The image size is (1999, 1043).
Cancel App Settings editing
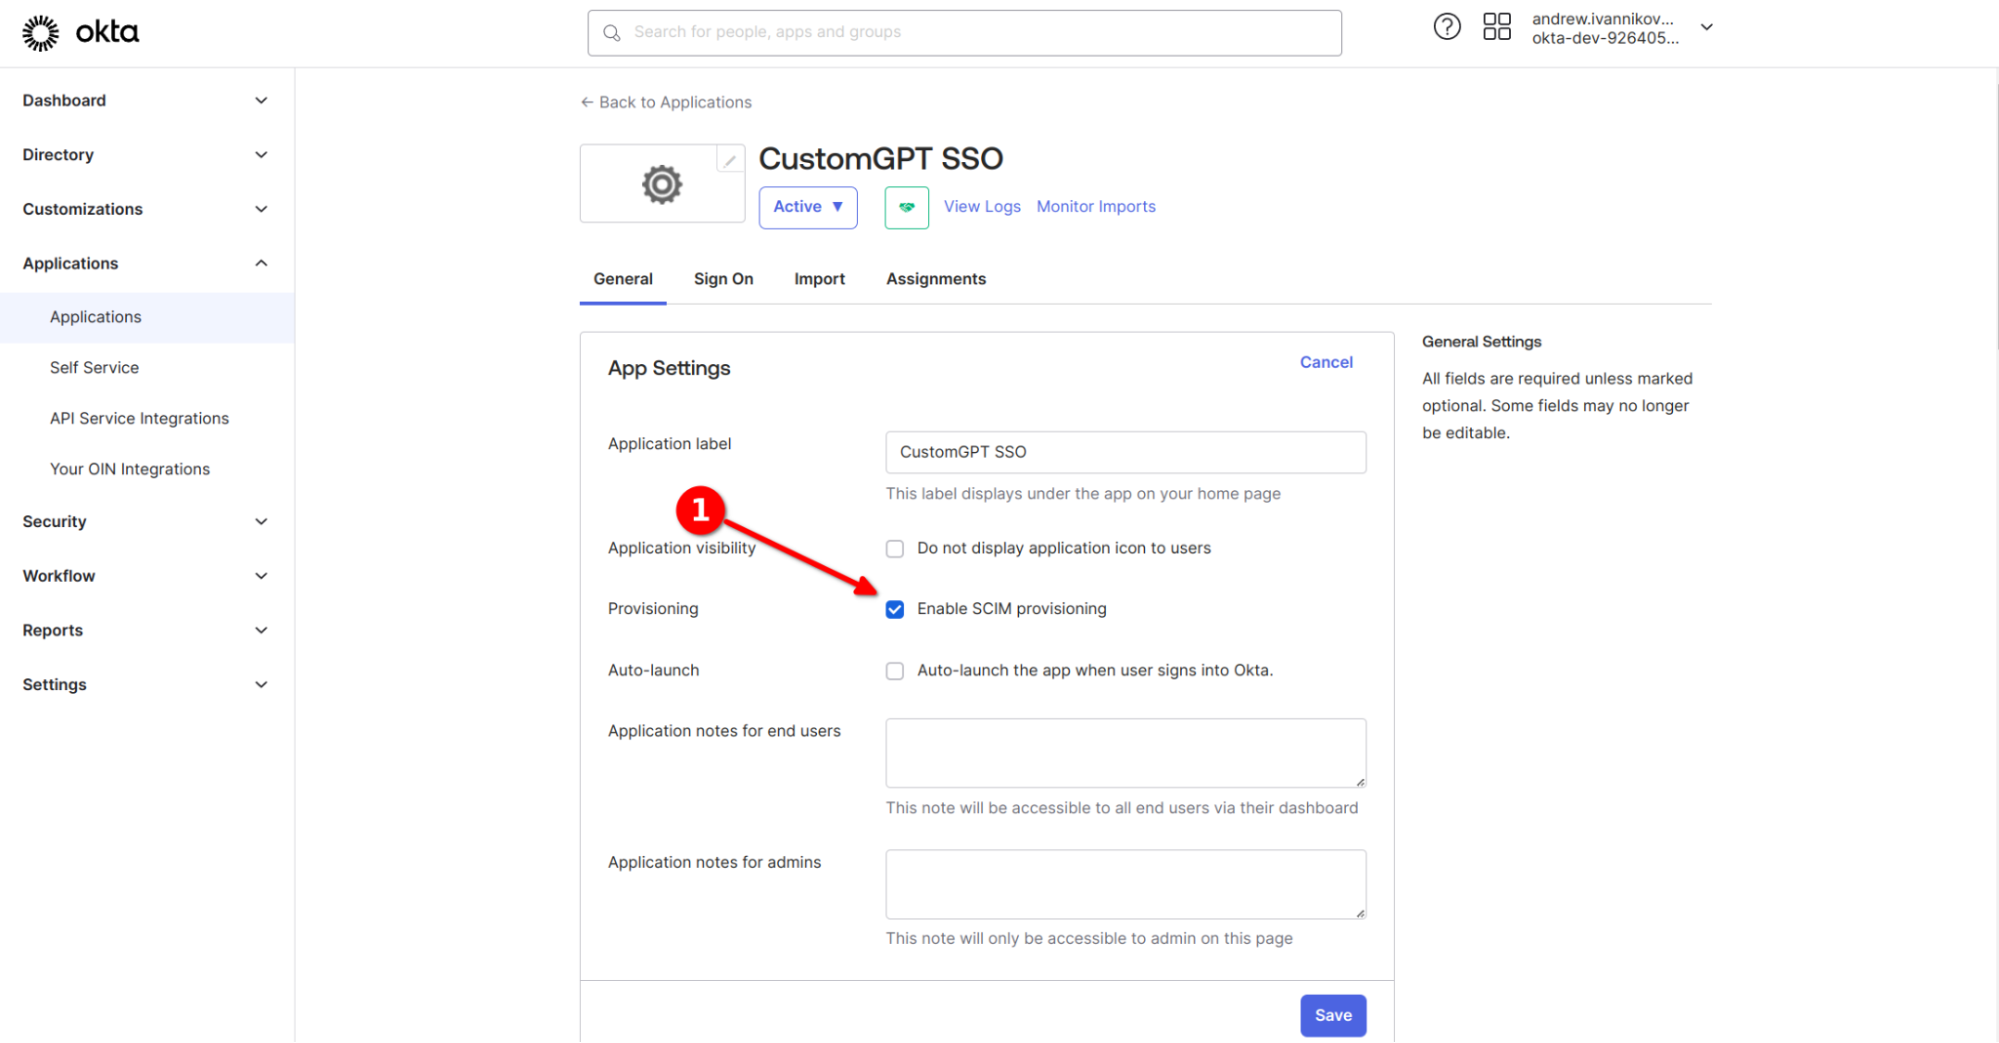1325,363
